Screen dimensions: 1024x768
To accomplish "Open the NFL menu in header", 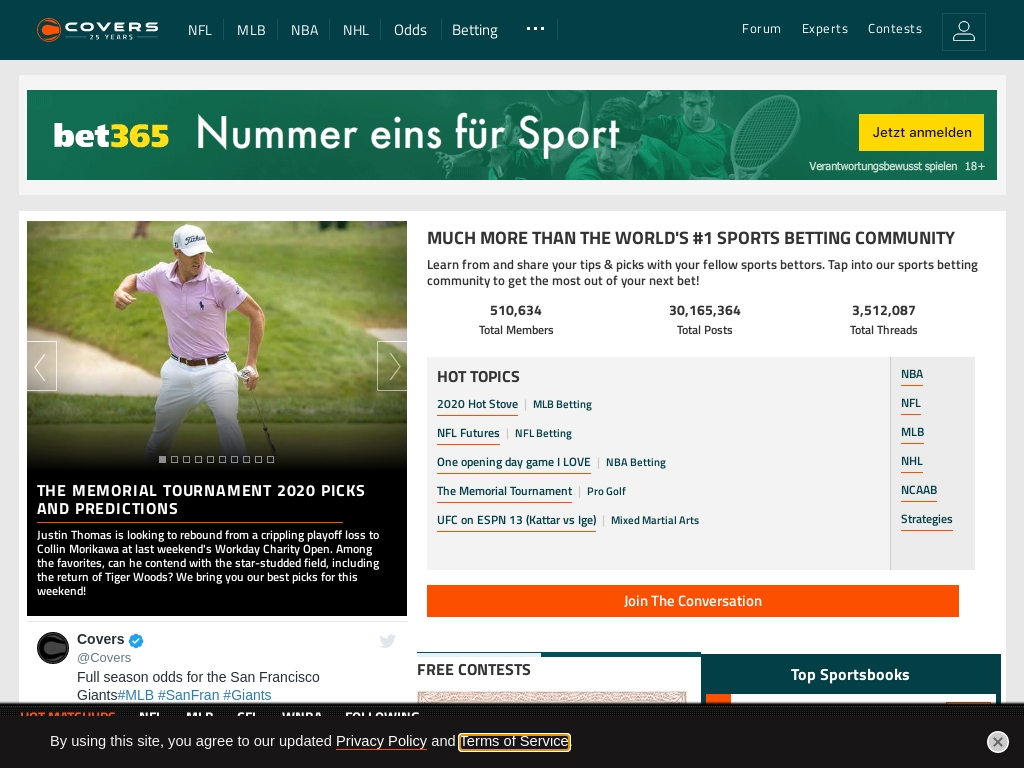I will [200, 30].
